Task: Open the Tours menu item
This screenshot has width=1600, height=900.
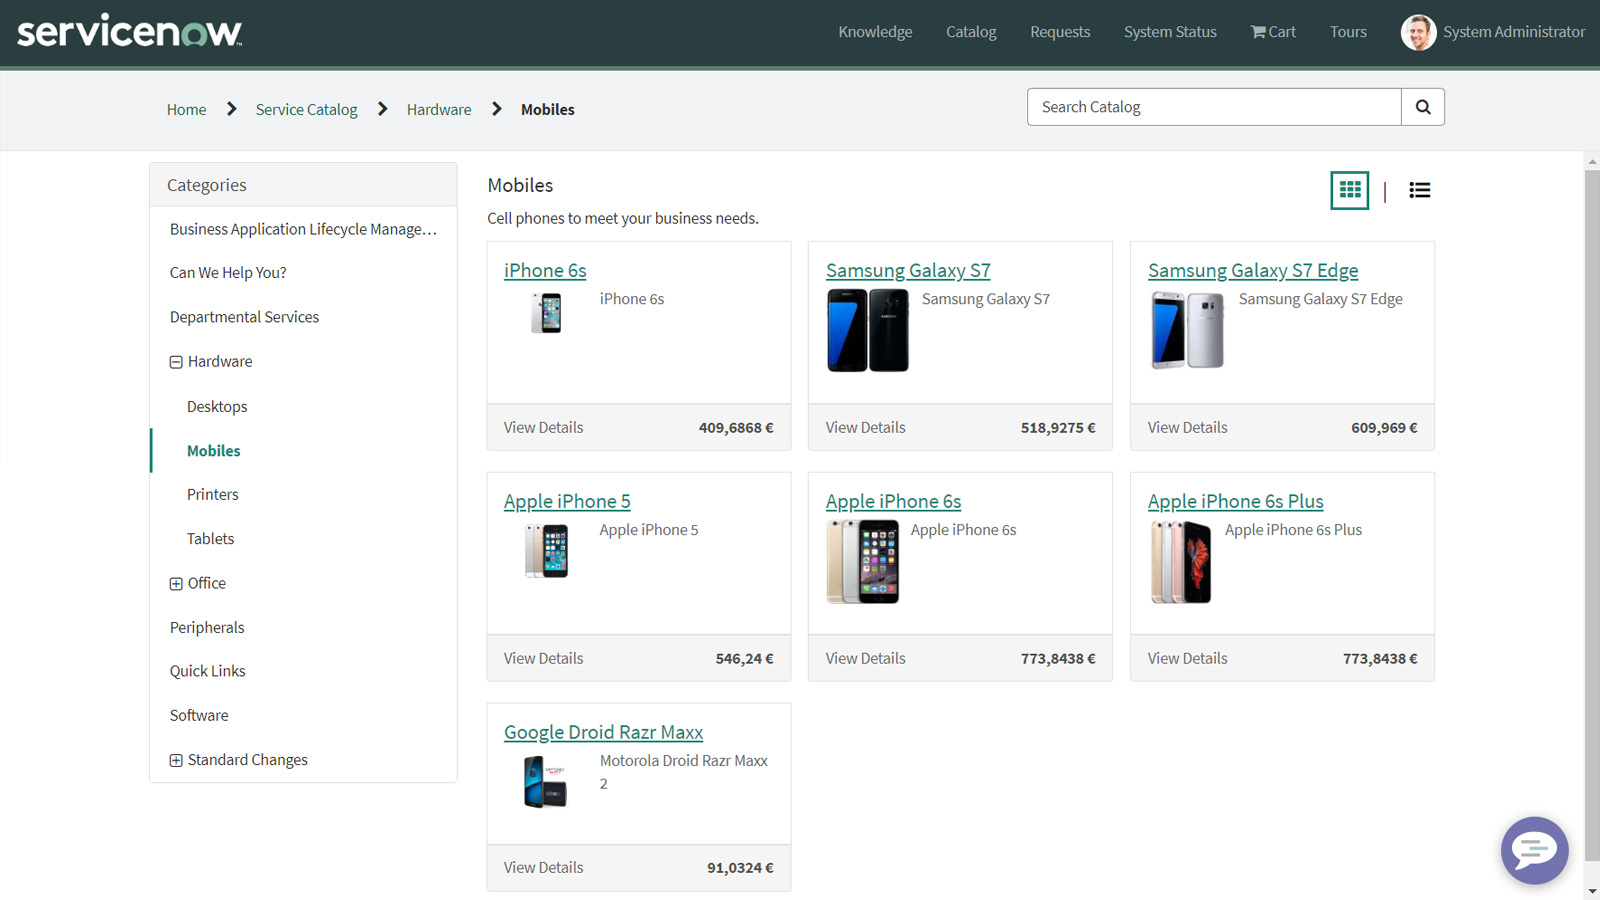Action: click(x=1348, y=32)
